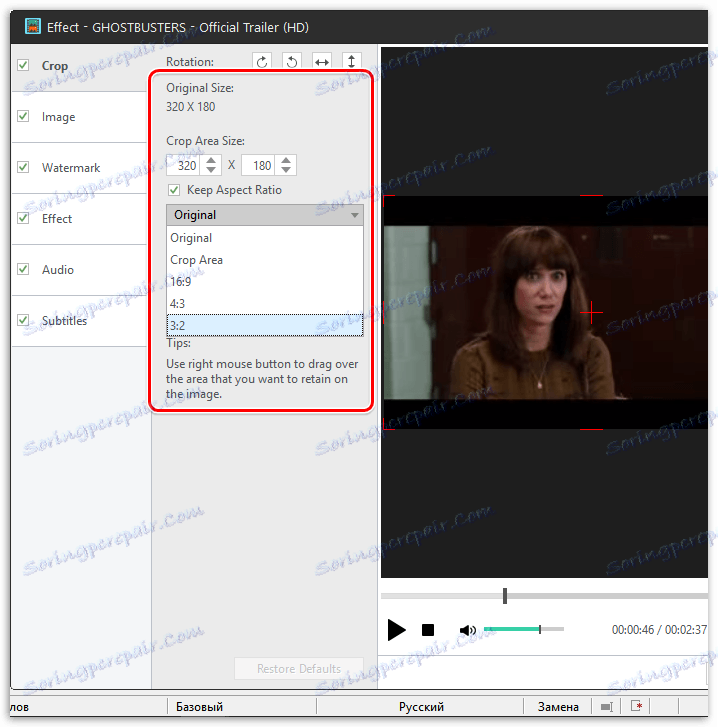The image size is (718, 727).
Task: Flip video horizontally
Action: pos(322,62)
